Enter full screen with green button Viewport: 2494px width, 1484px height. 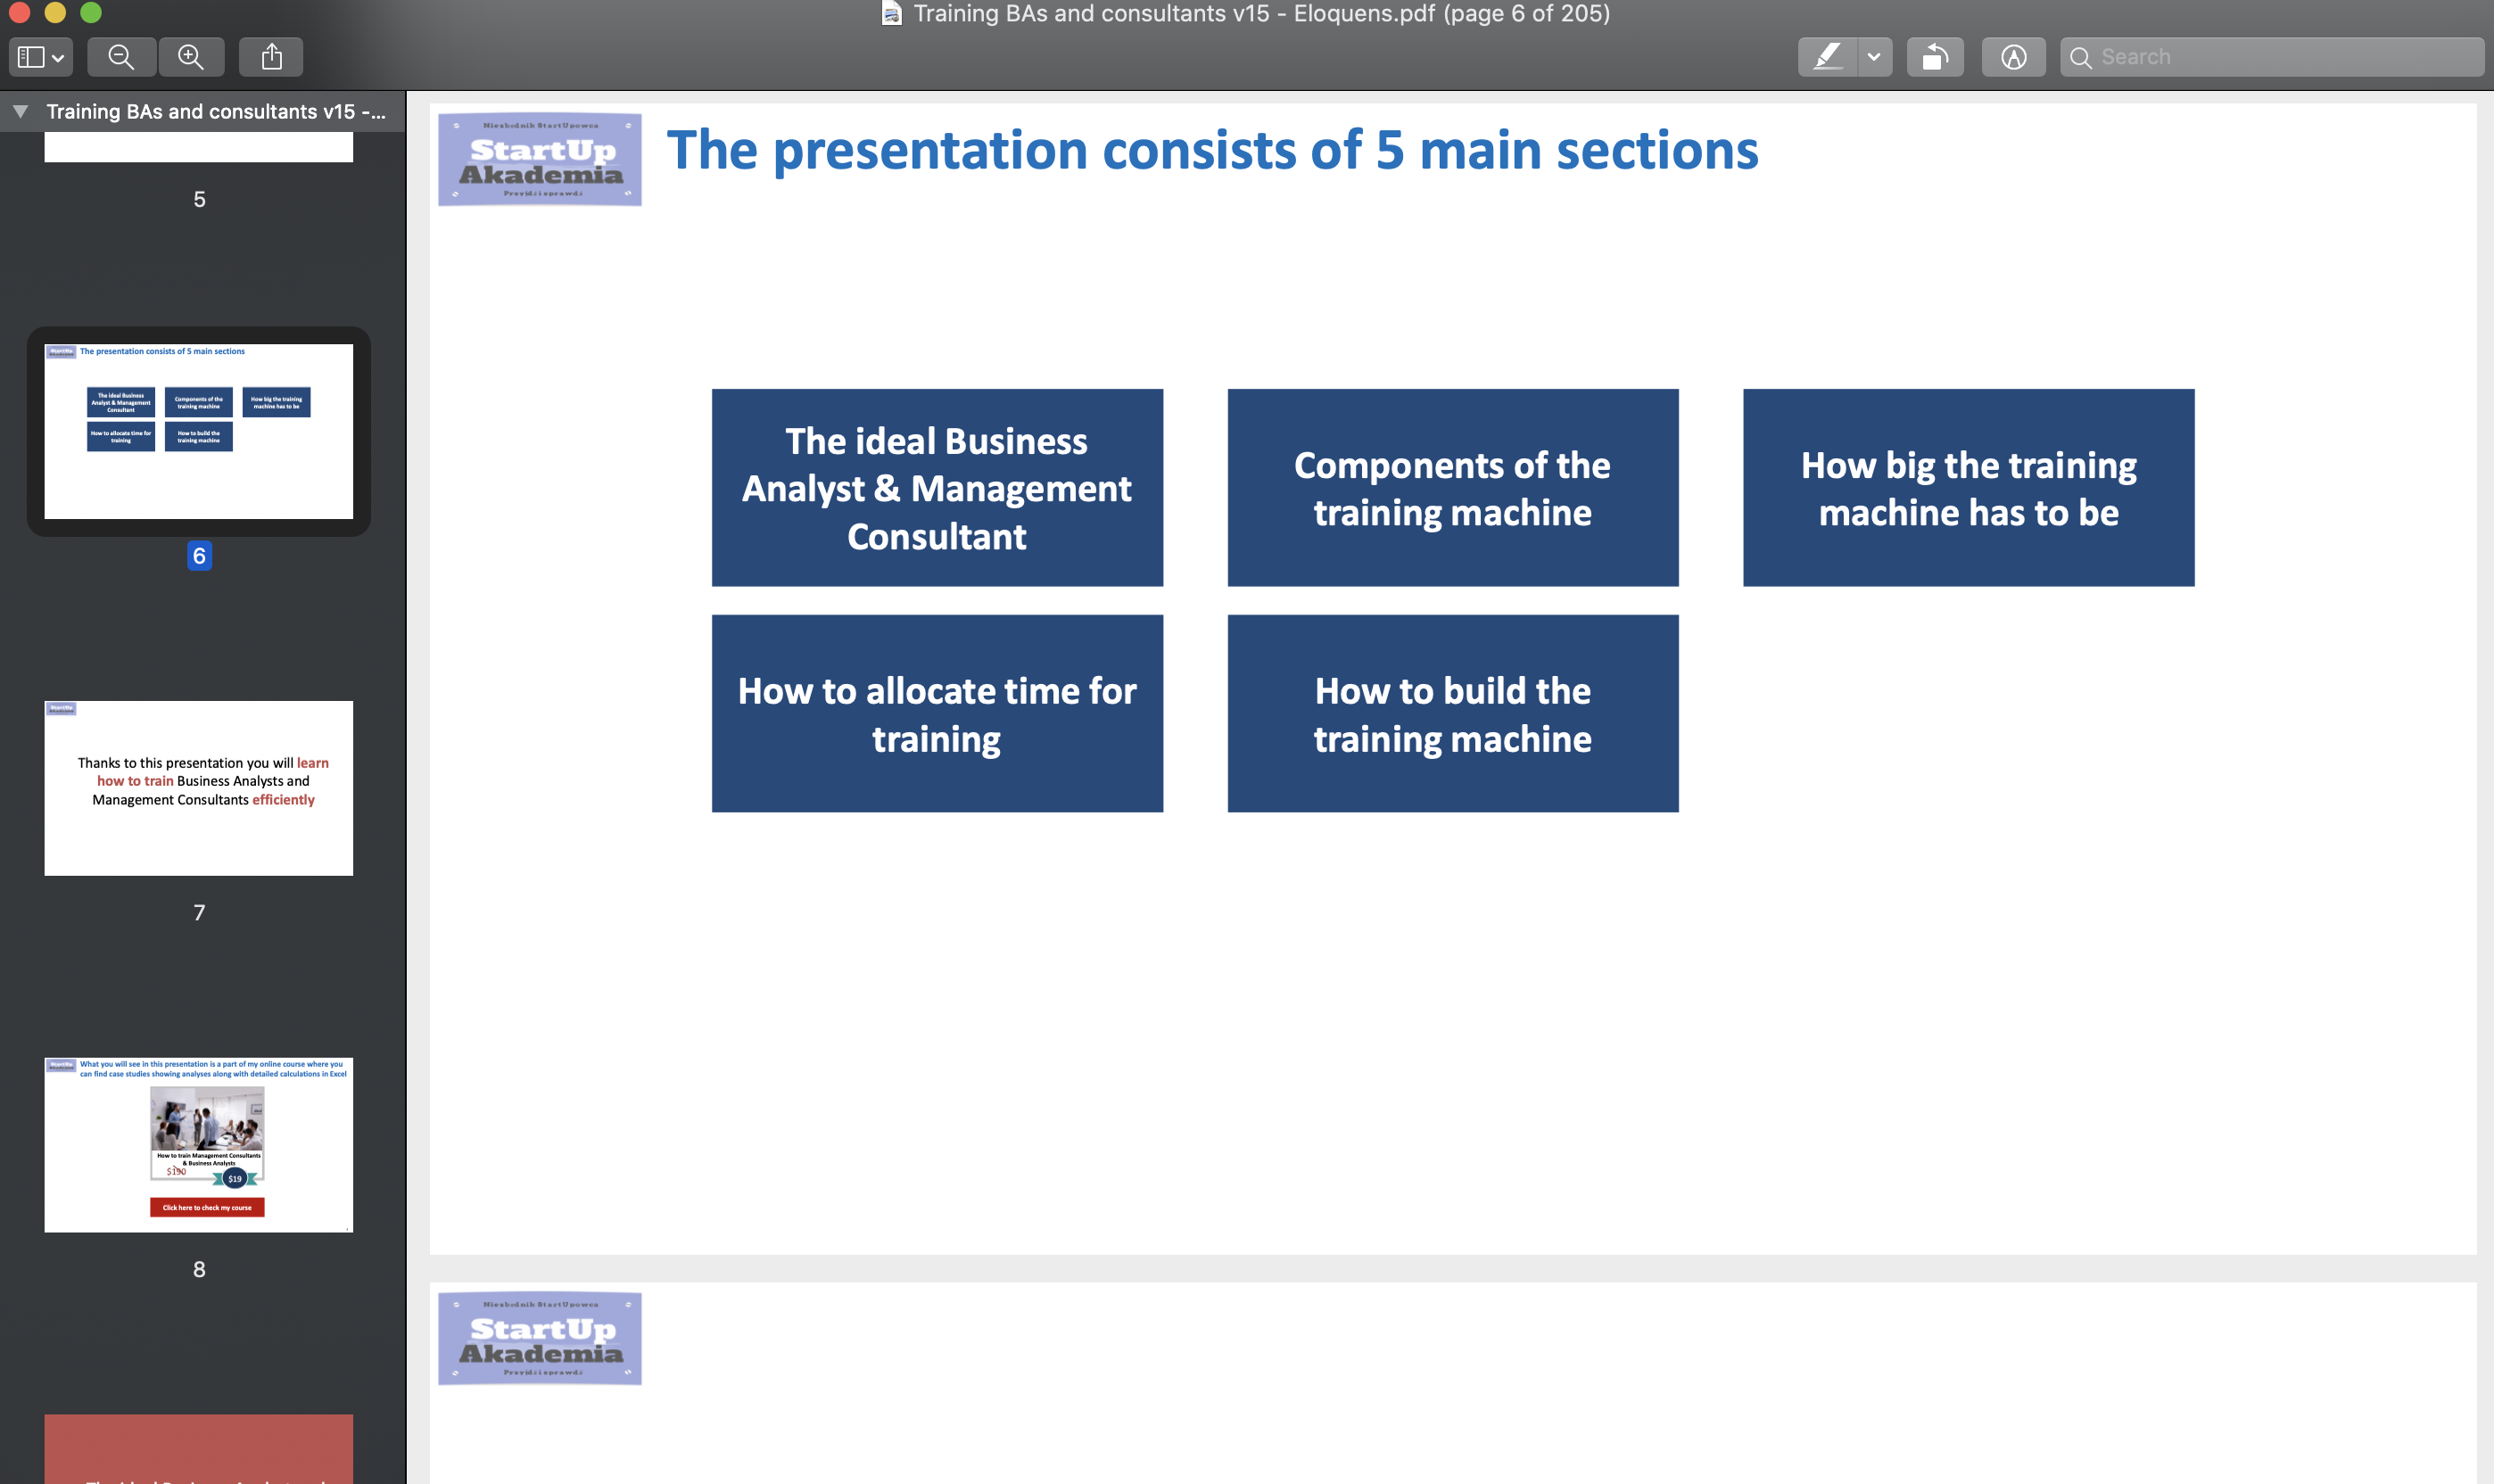91,12
